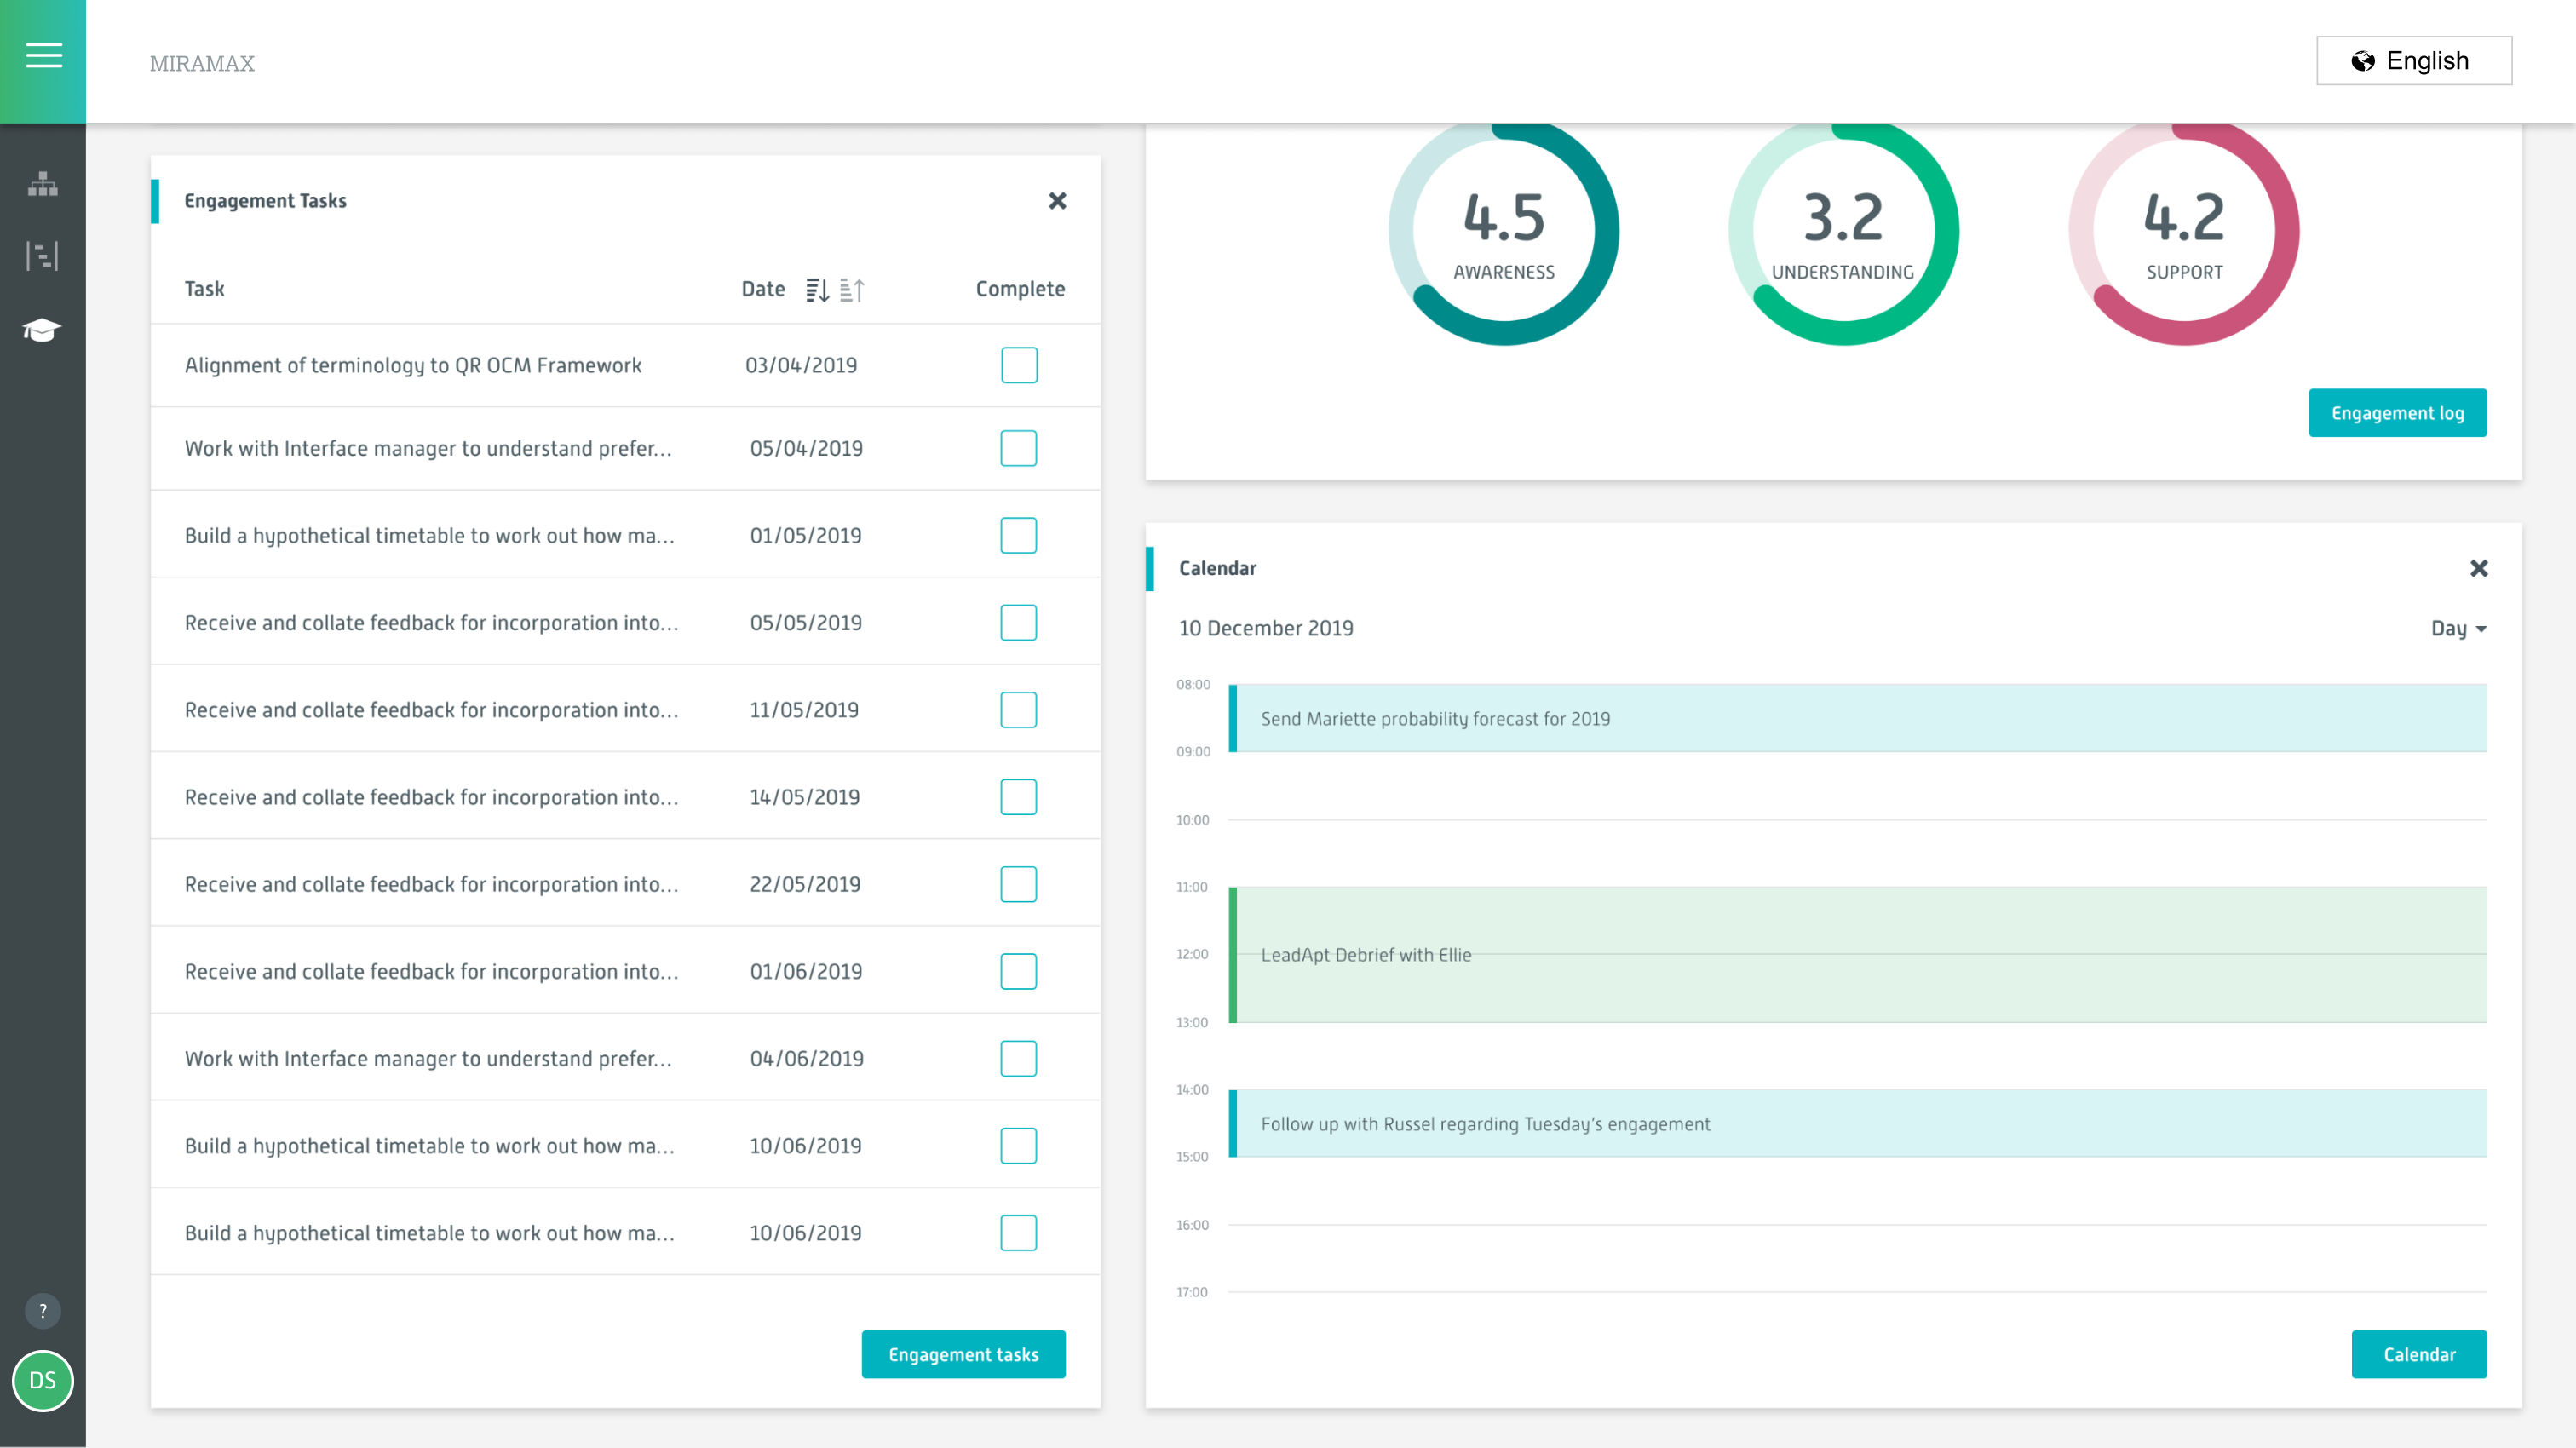
Task: Click the graduation cap learning icon
Action: [x=41, y=330]
